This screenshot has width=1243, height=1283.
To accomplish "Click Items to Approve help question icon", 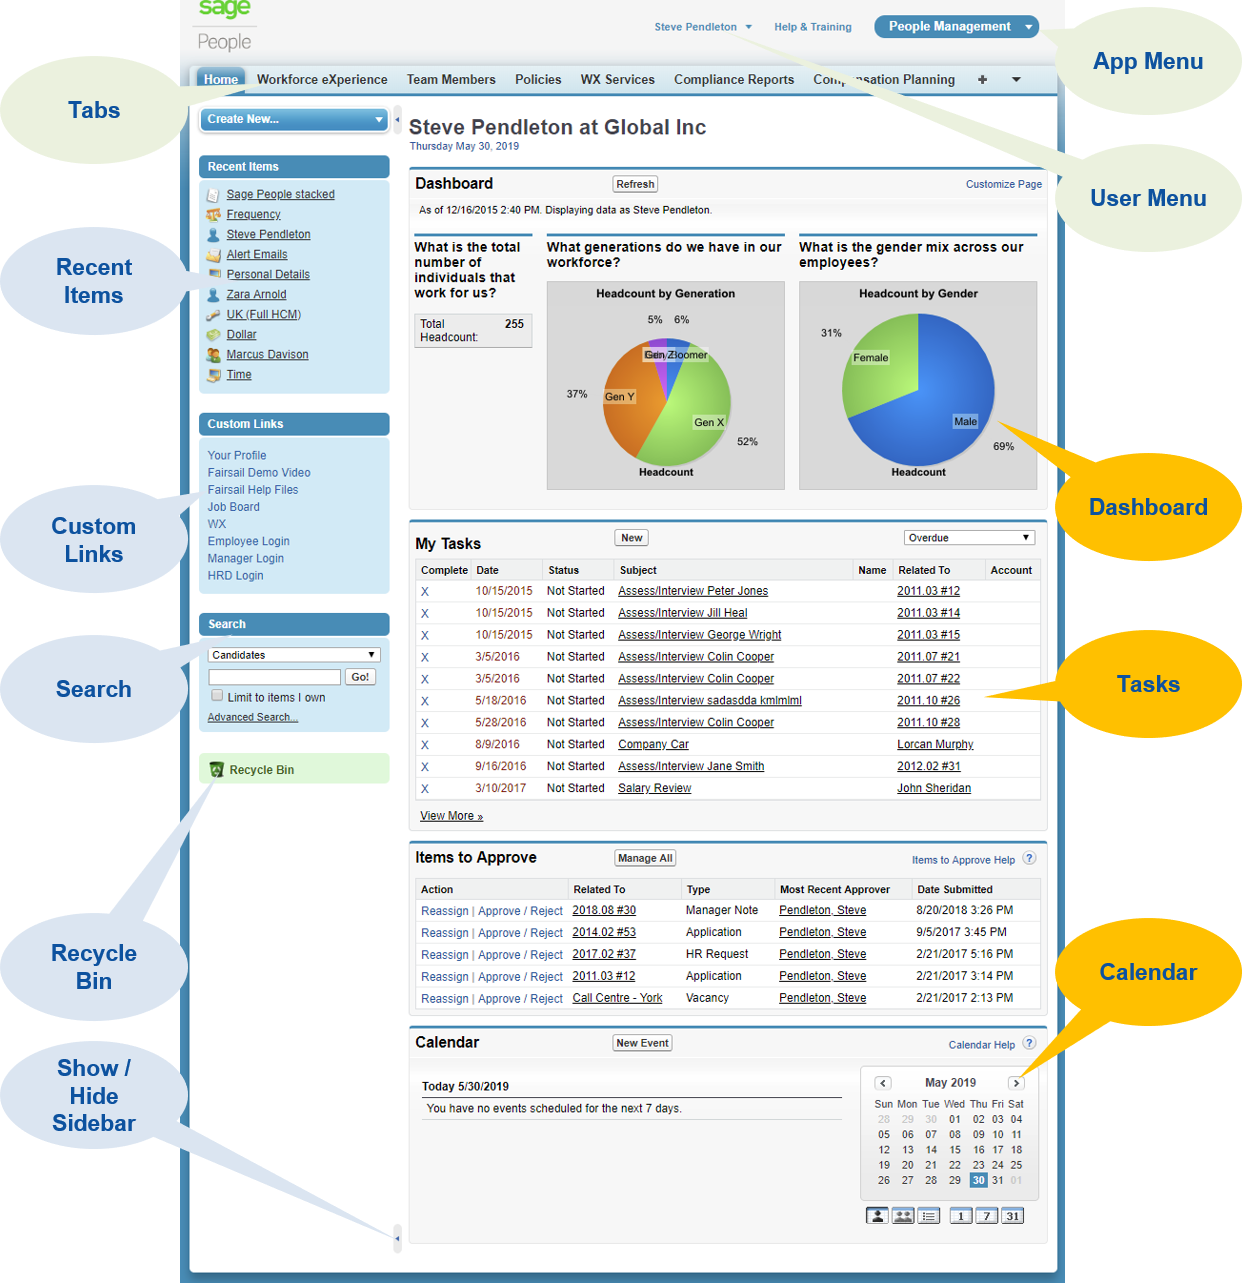I will [1029, 859].
